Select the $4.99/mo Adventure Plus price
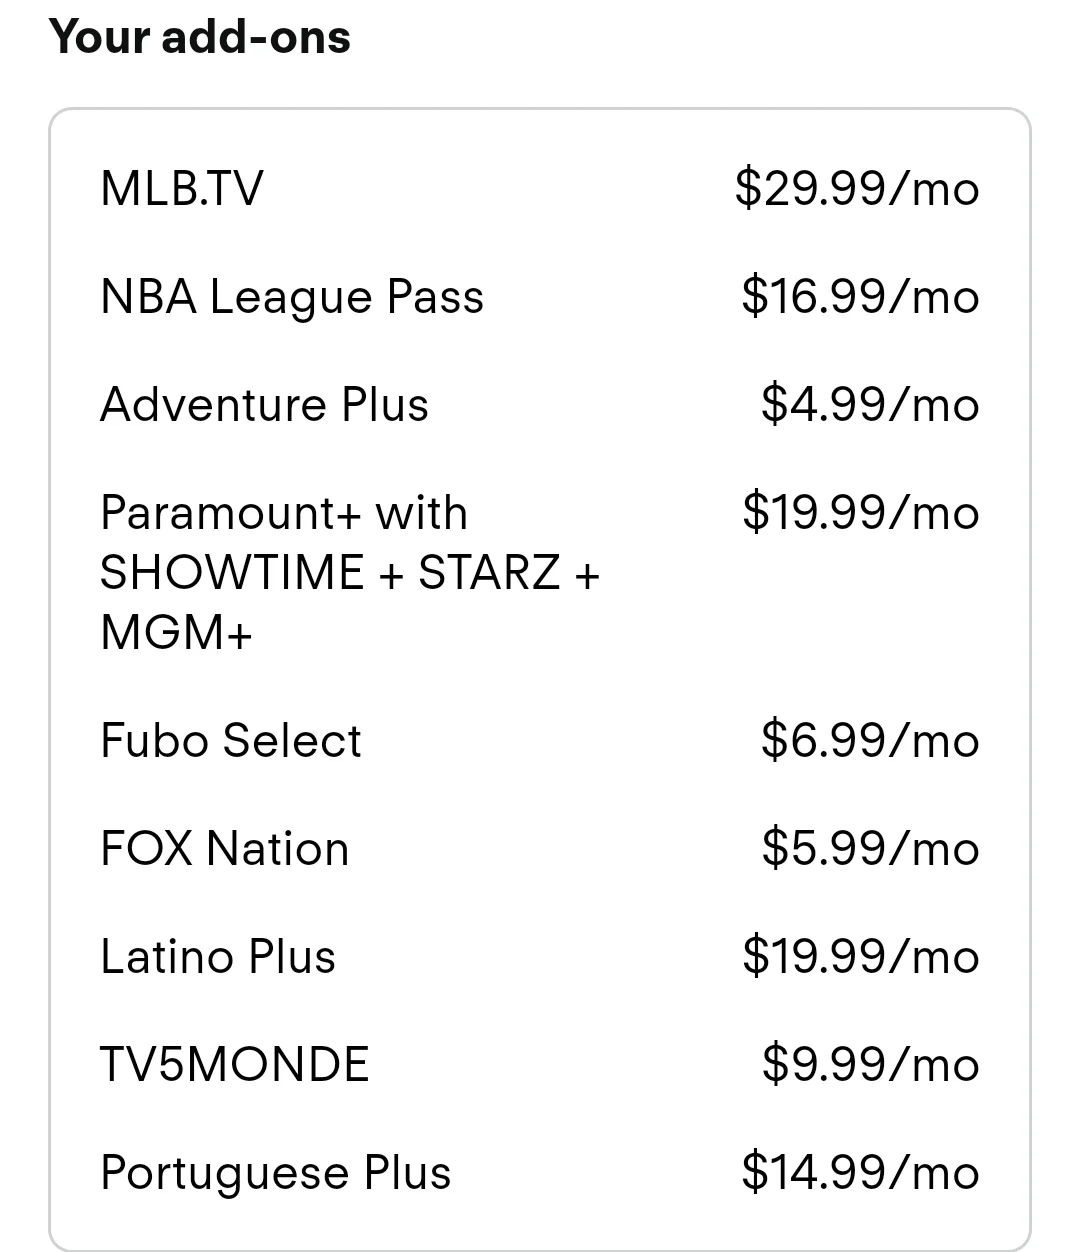Screen dimensions: 1080x1252 (x=870, y=404)
